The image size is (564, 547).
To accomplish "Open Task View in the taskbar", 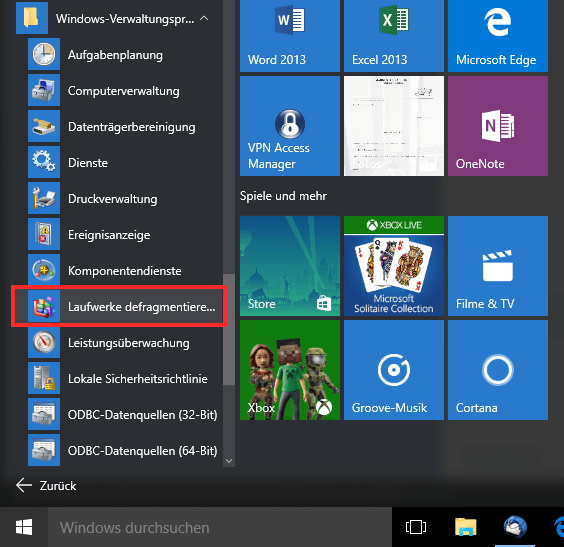I will click(x=416, y=527).
